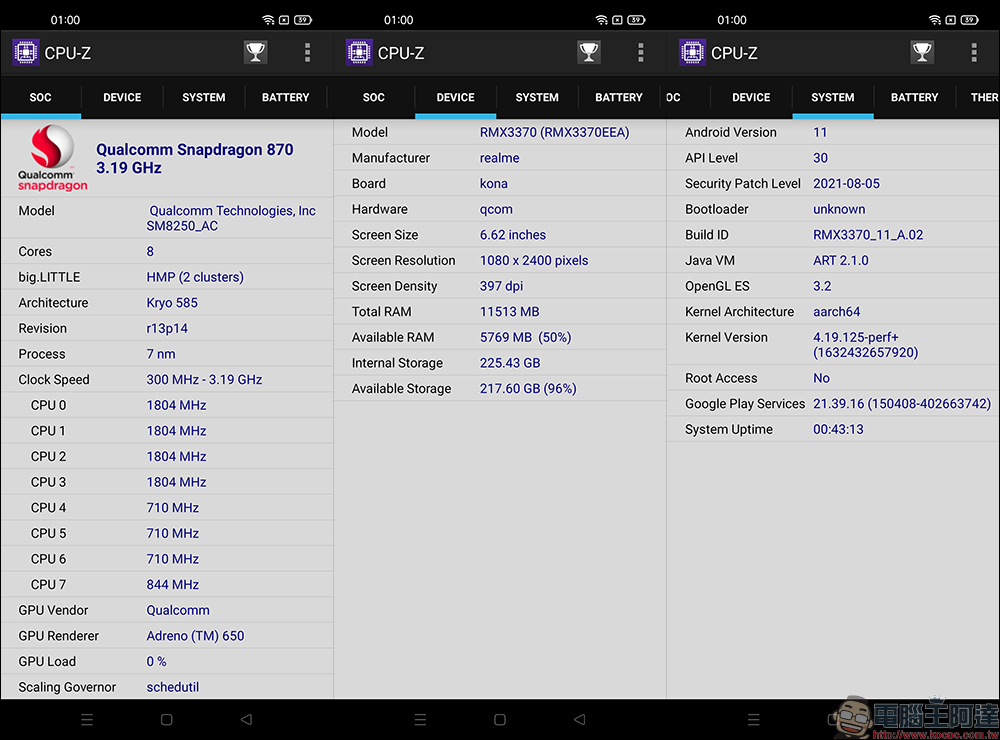Screen dimensions: 1000x740
Task: Open the three-dot overflow menu in middle screen
Action: tap(641, 52)
